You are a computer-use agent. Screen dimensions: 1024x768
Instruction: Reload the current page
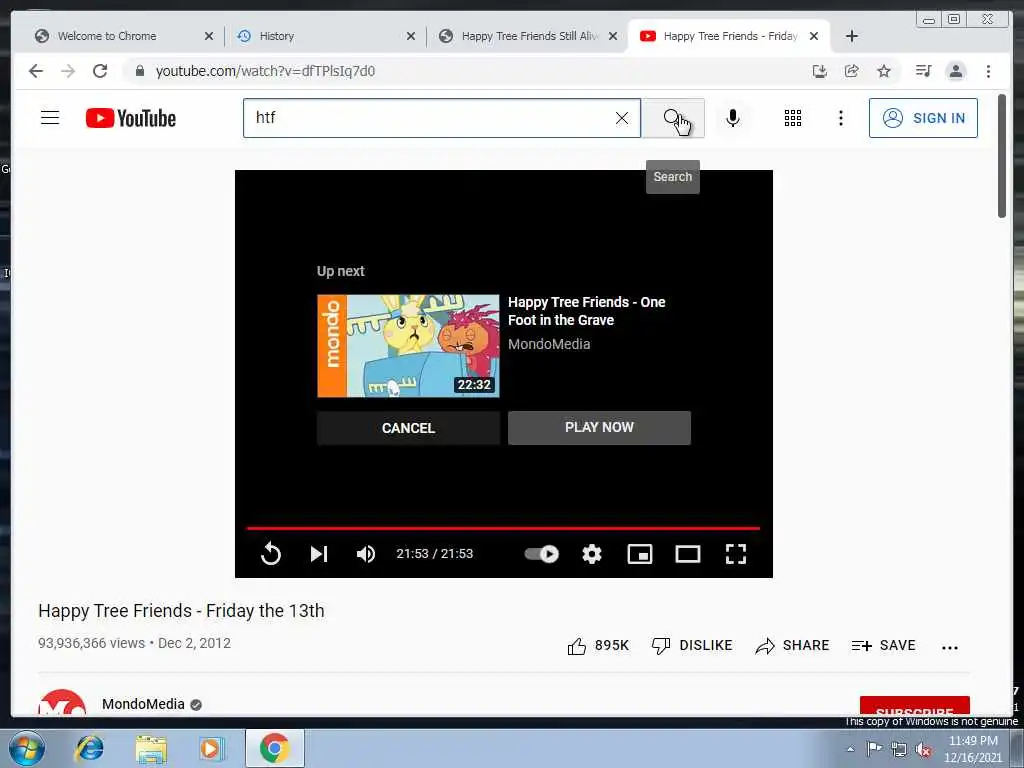[x=100, y=71]
